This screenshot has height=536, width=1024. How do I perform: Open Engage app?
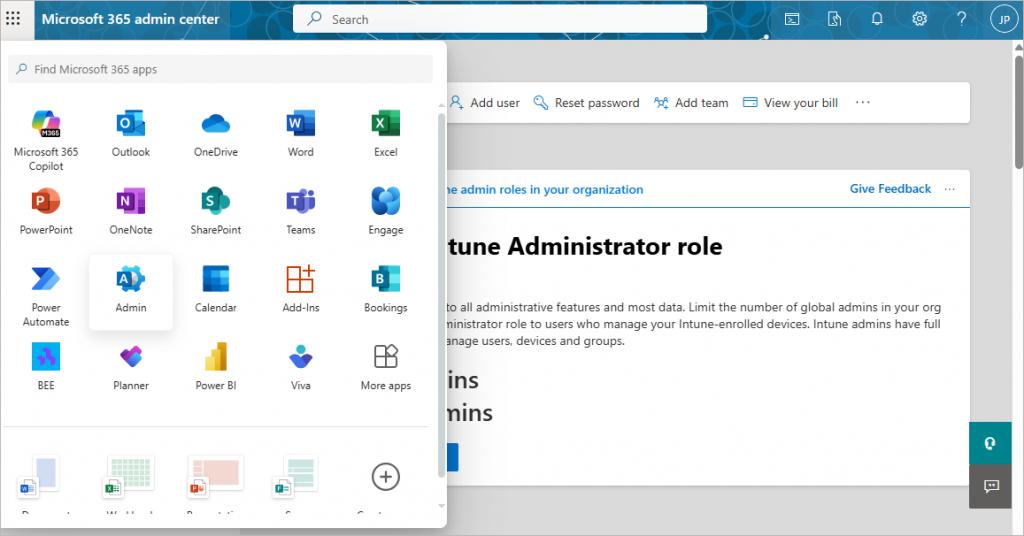point(385,212)
